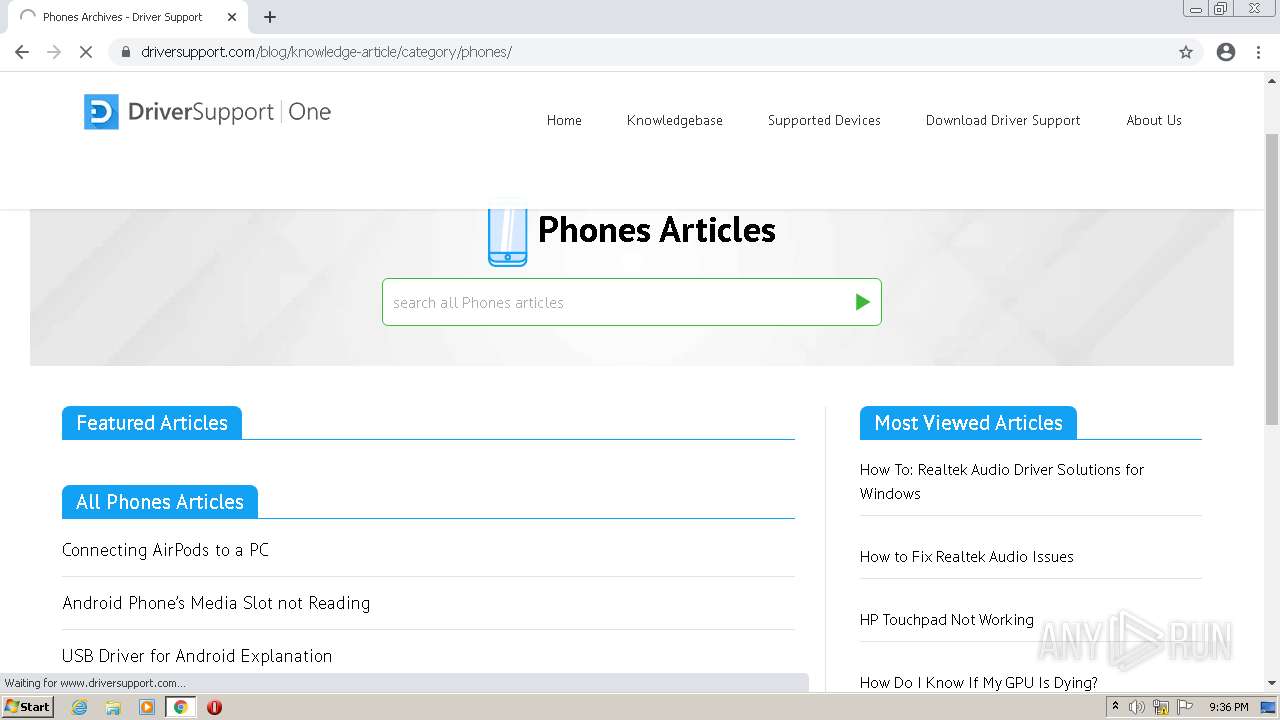Viewport: 1280px width, 720px height.
Task: Click the page vertical scrollbar thumb
Action: [1272, 278]
